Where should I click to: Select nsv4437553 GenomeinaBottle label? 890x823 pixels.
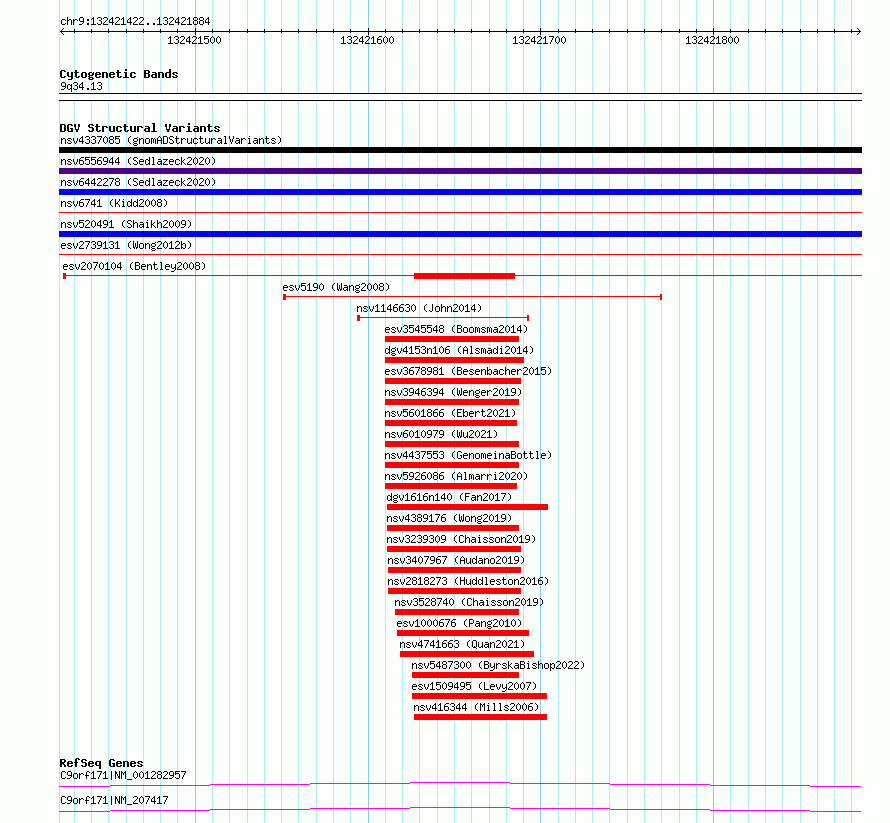[468, 455]
